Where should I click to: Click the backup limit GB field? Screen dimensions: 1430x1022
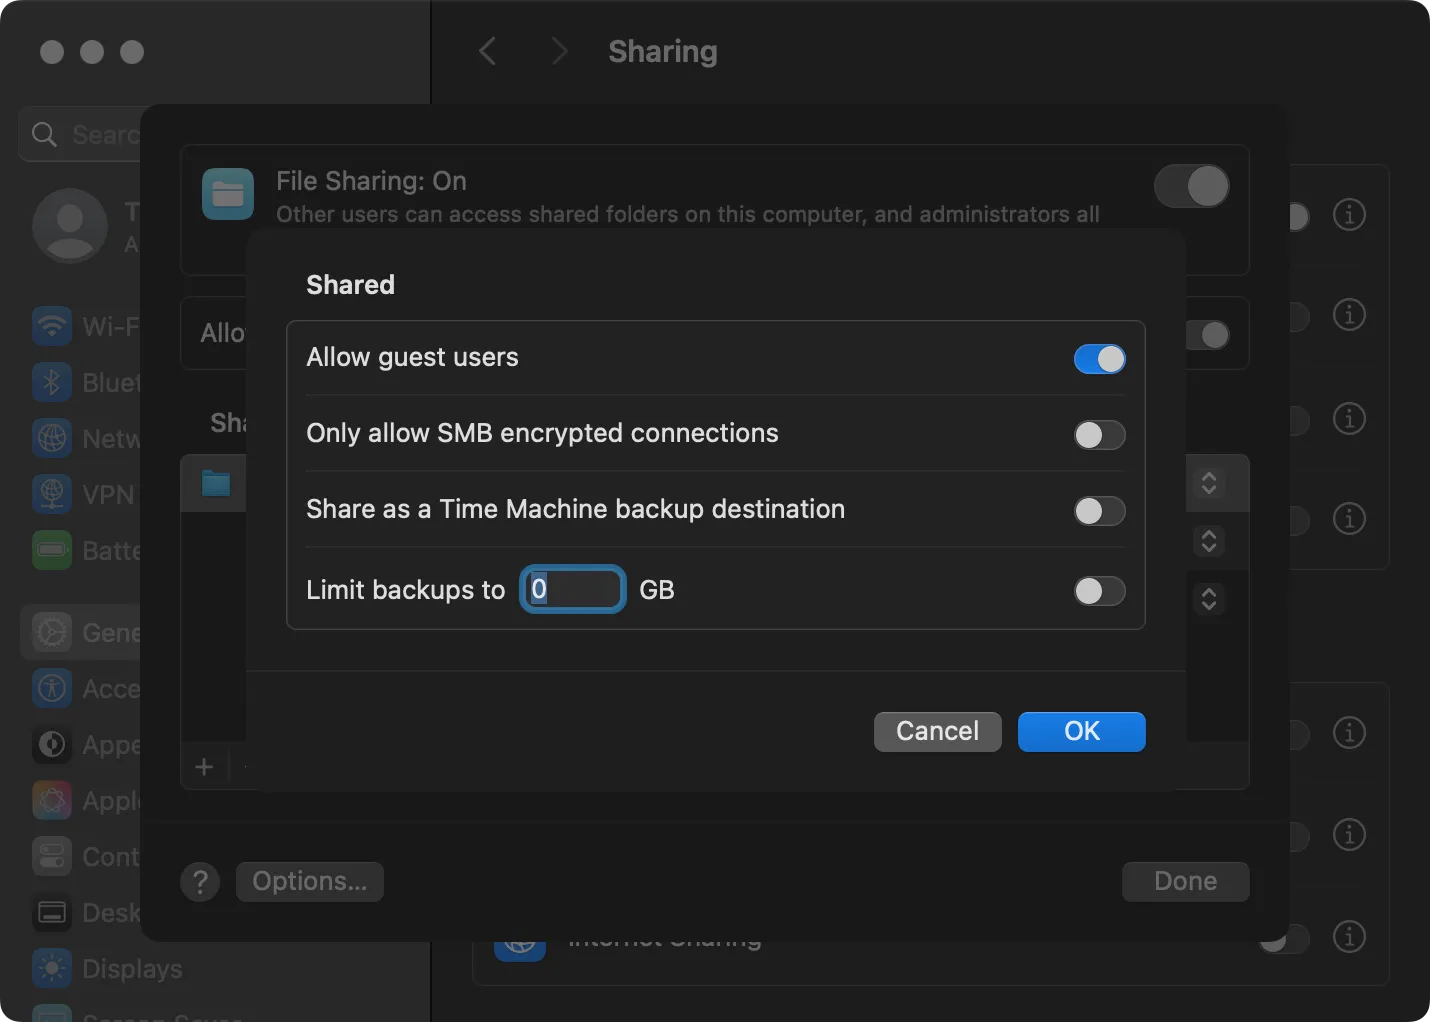click(x=571, y=589)
